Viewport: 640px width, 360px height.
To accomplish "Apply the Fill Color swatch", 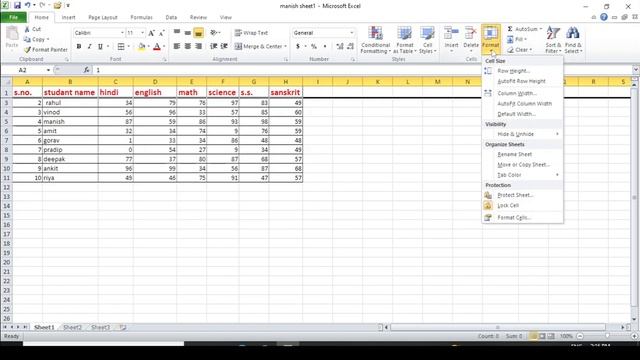I will coord(141,47).
